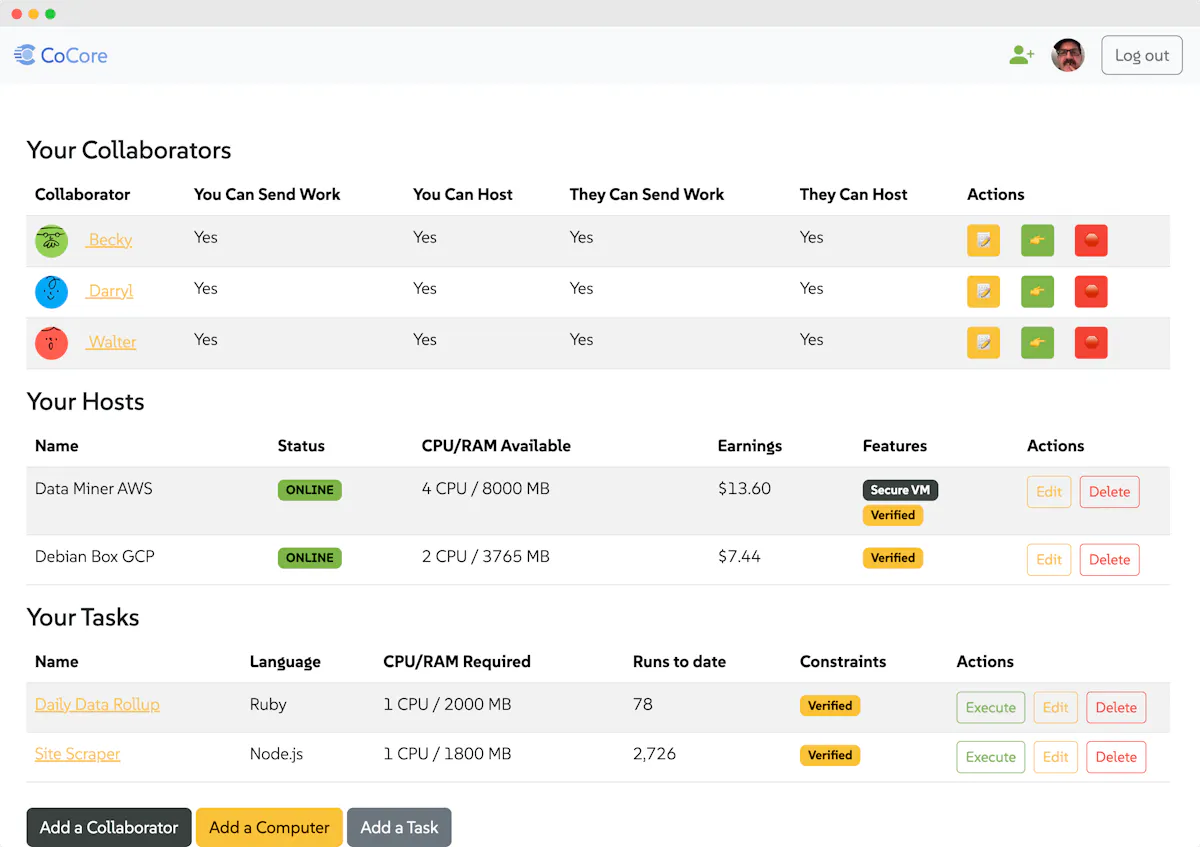Screen dimensions: 1200x847
Task: Delete the Data Miner AWS host
Action: pyautogui.click(x=1109, y=492)
